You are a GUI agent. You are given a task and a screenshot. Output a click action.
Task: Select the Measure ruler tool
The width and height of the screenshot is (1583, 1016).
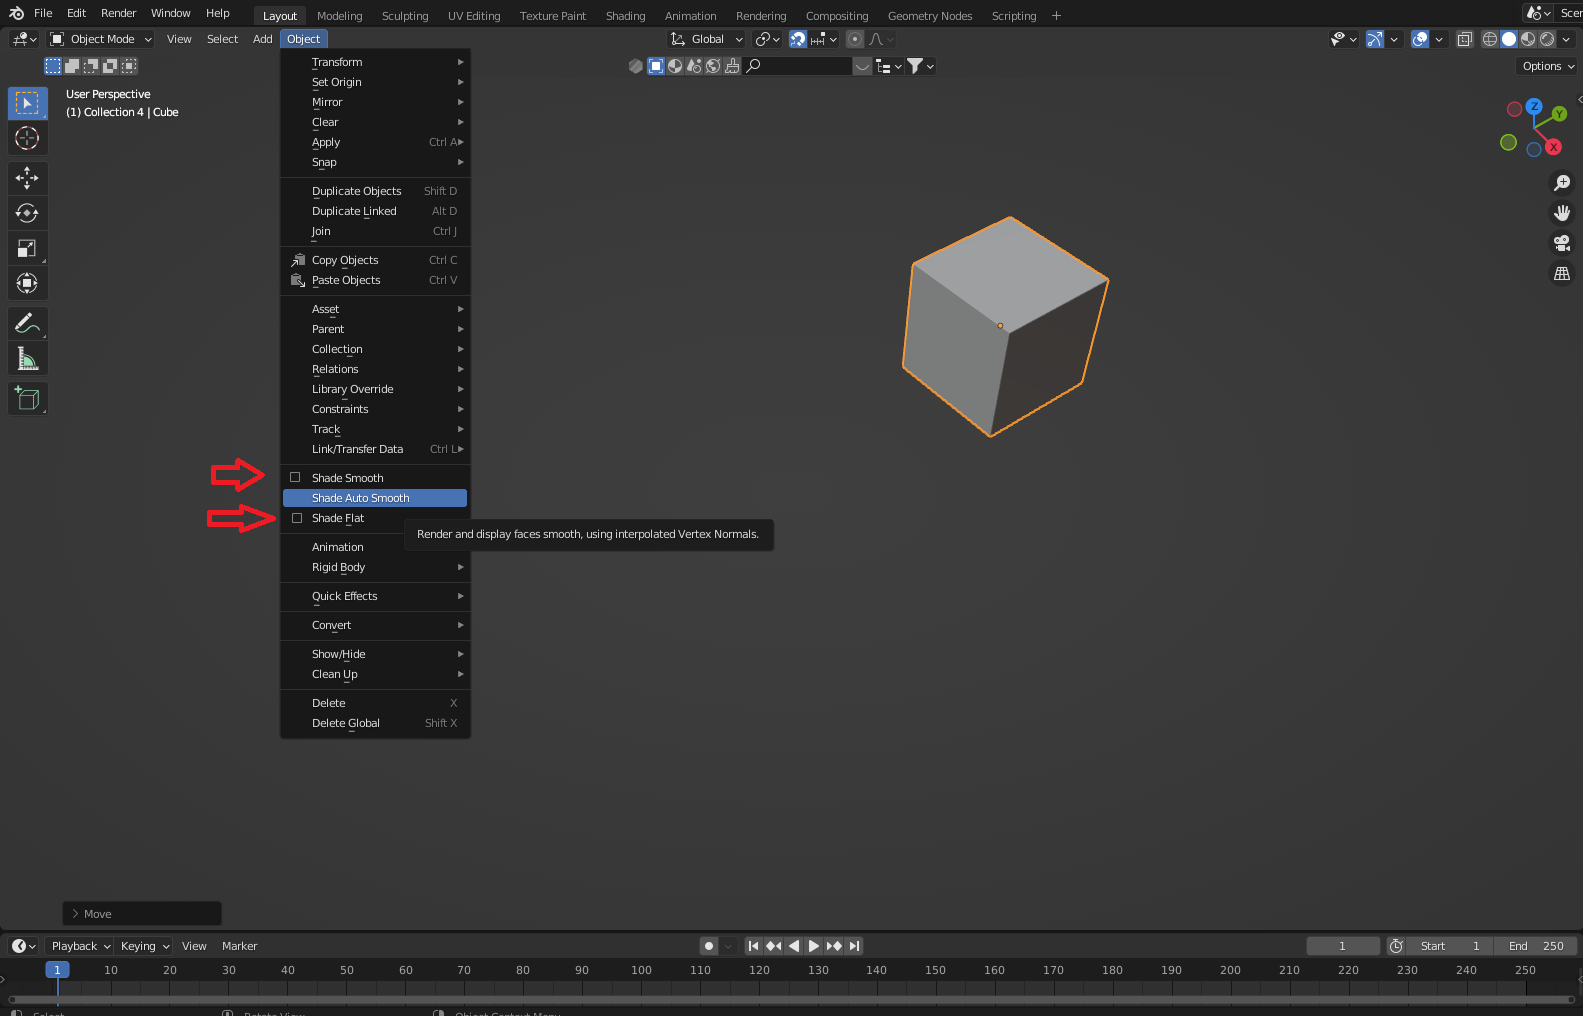[27, 359]
